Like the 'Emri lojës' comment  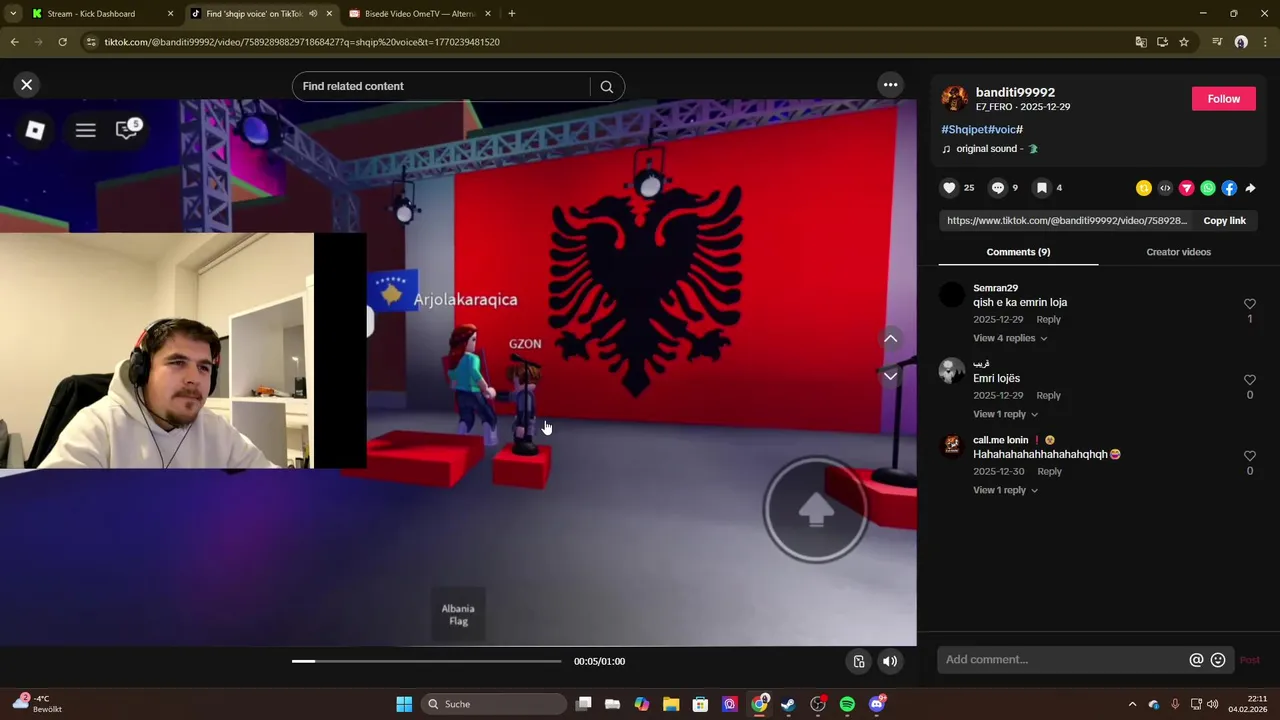point(1249,380)
